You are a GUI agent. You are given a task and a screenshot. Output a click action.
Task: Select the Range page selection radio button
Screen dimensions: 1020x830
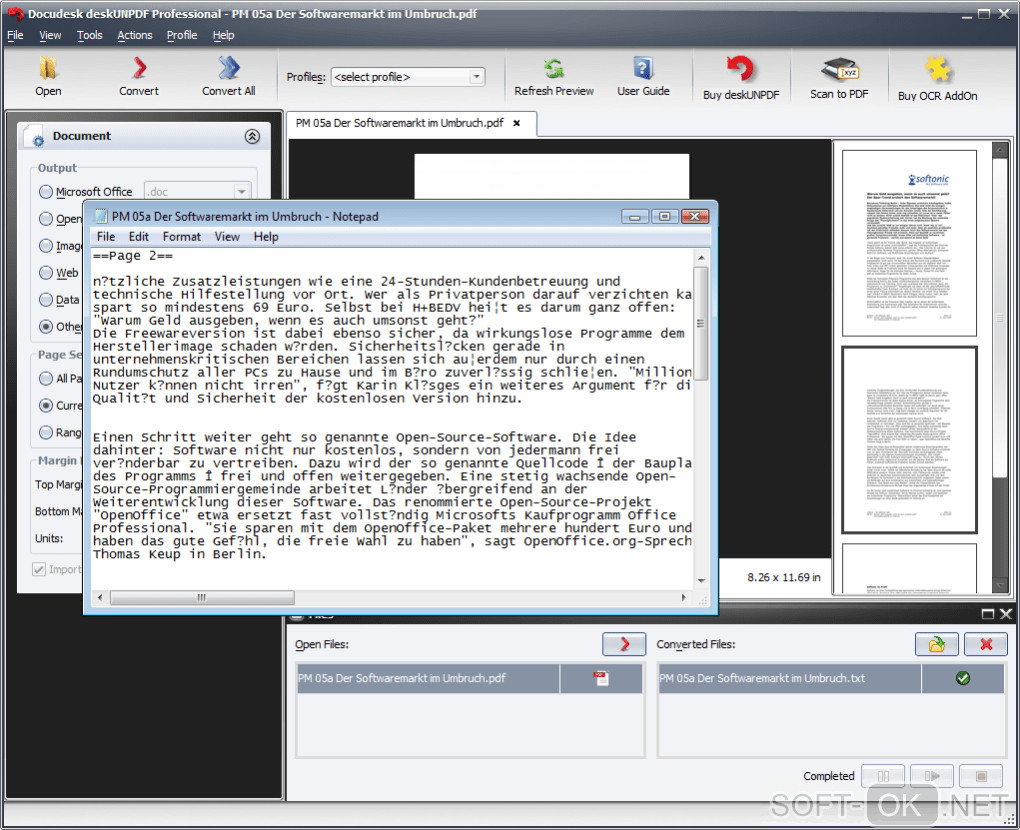pyautogui.click(x=46, y=432)
